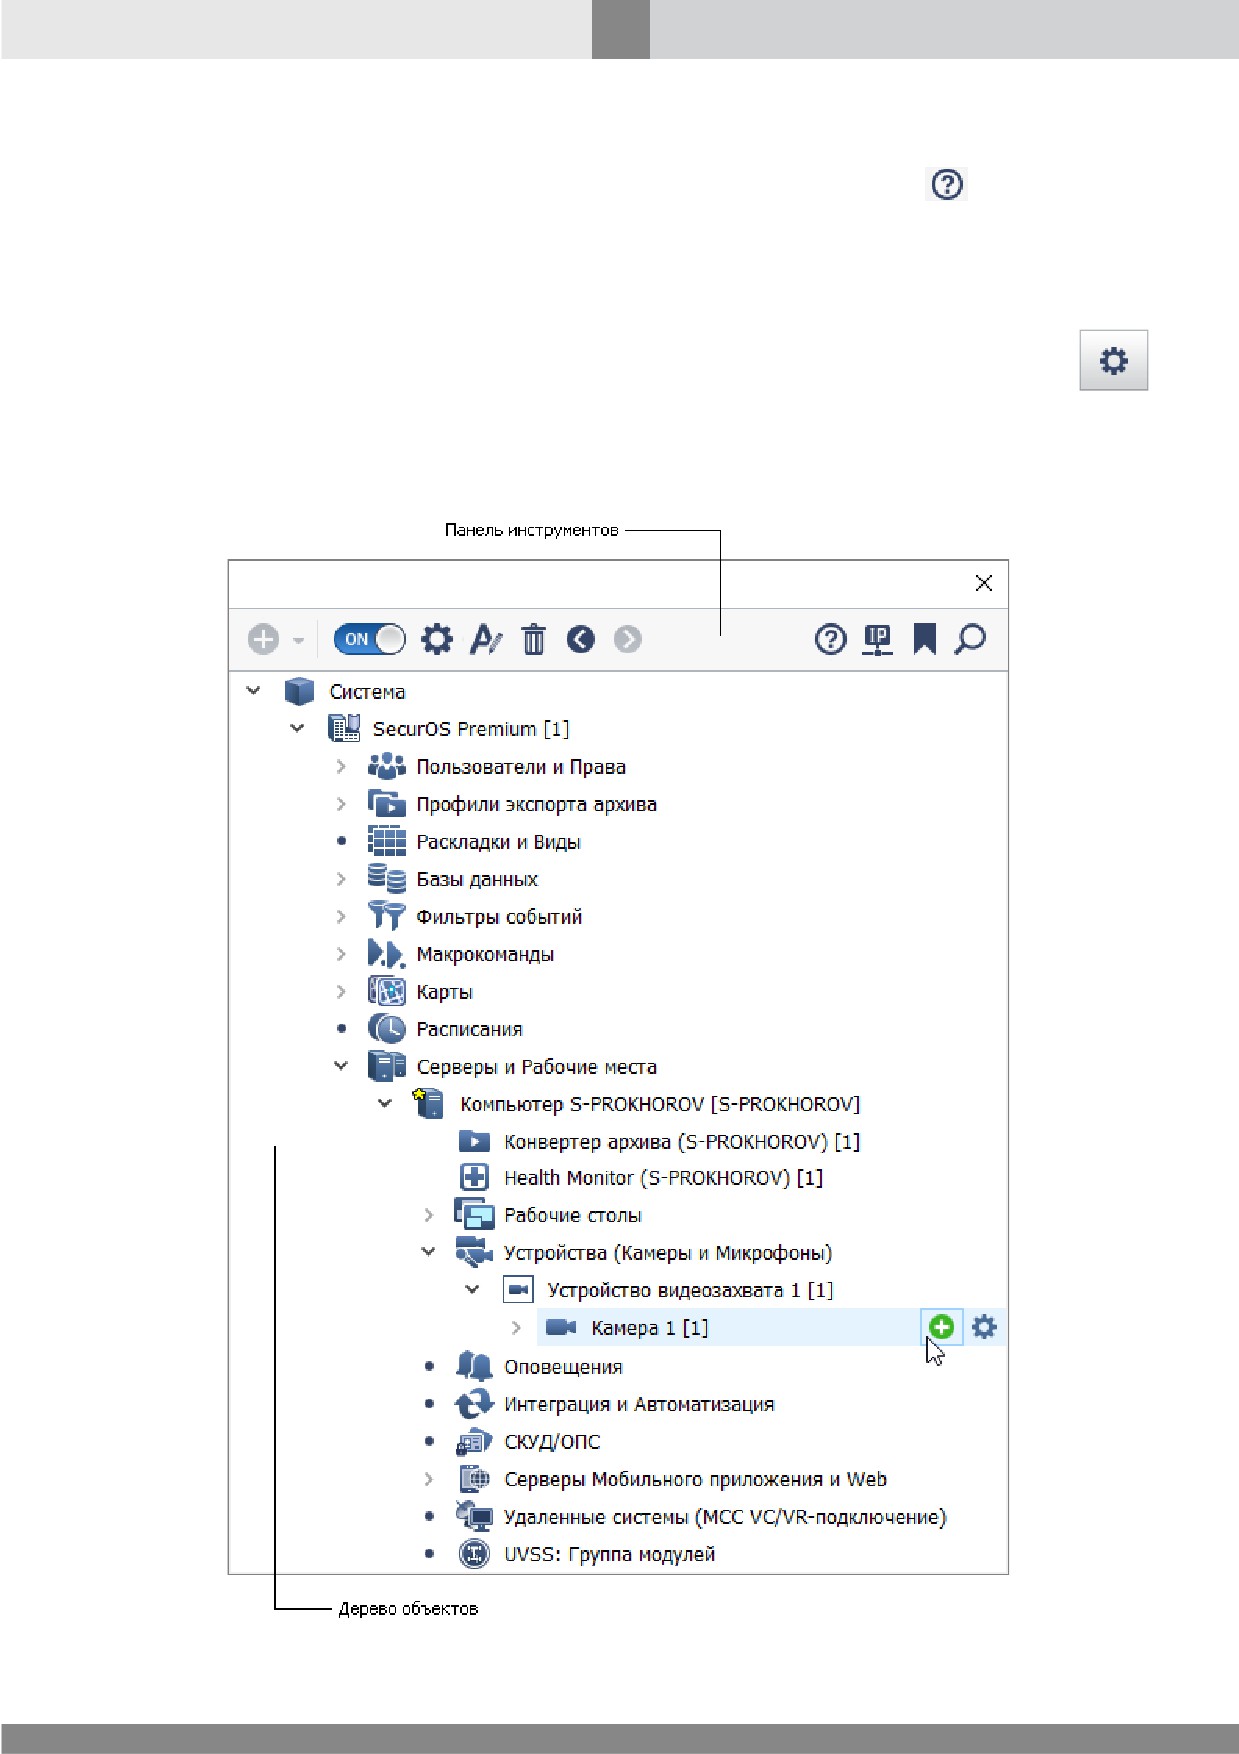
Task: Collapse Компьютер S-PROKHOROV node
Action: coord(385,1104)
